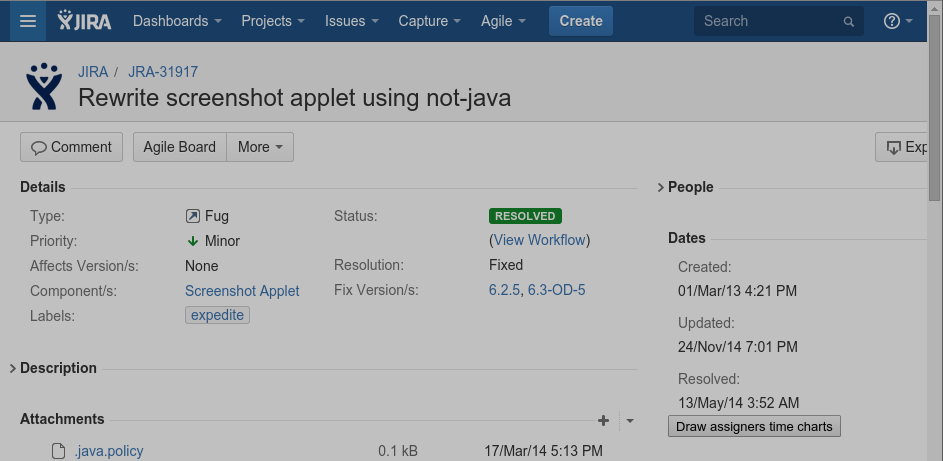Open the help question mark icon
This screenshot has height=461, width=943.
click(891, 21)
